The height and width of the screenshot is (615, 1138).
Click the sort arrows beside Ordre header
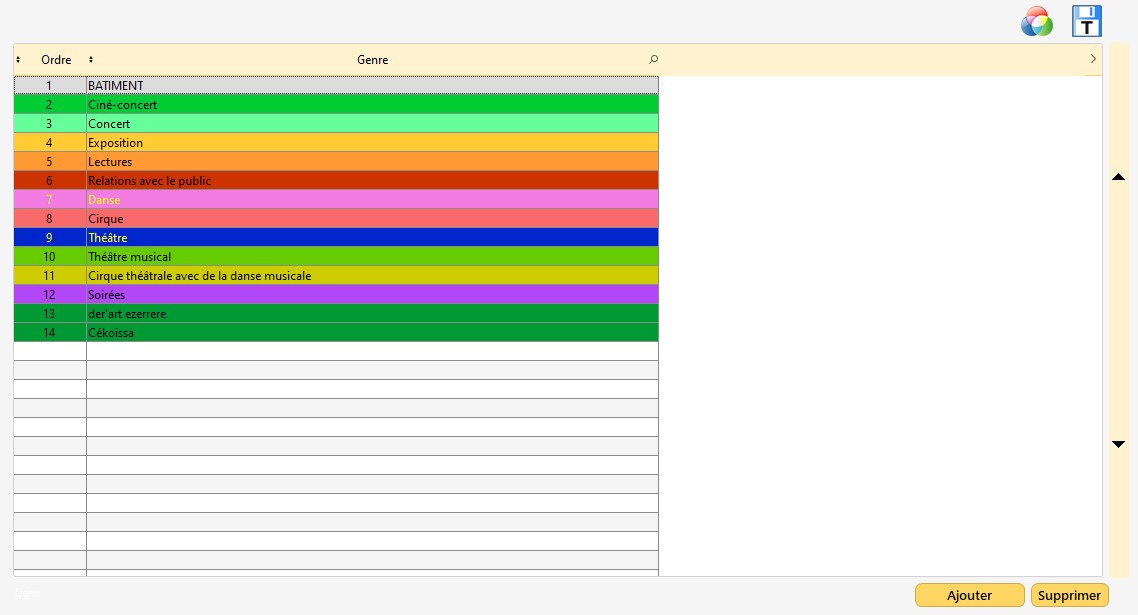(18, 60)
